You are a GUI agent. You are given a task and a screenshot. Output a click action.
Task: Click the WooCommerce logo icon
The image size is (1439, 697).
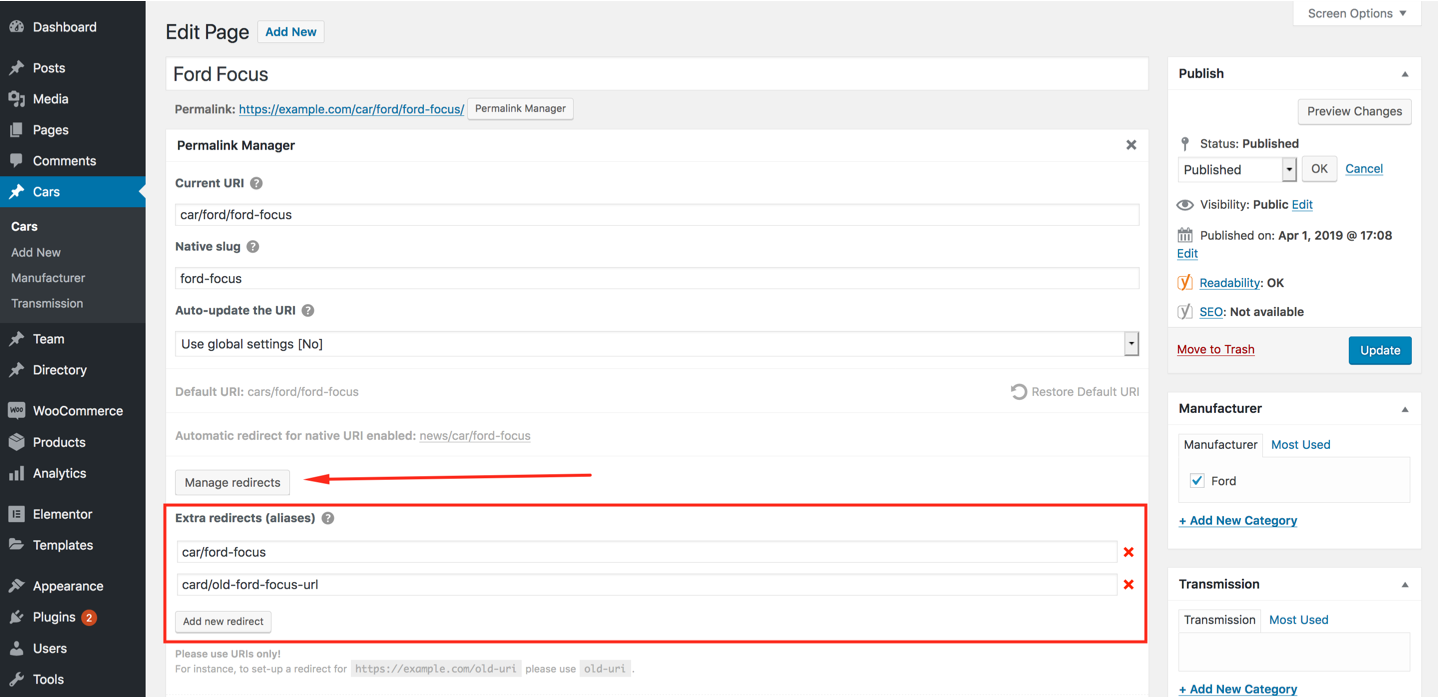pyautogui.click(x=16, y=411)
